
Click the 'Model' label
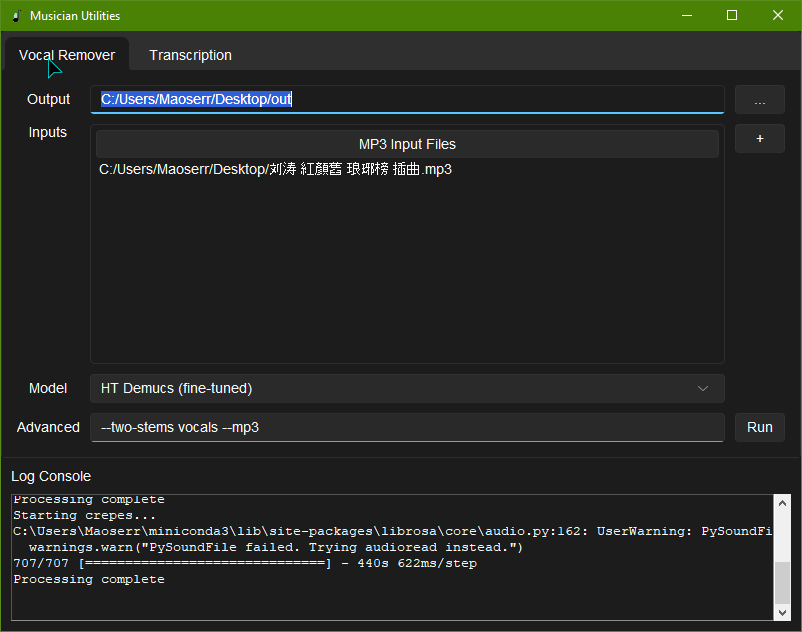tap(48, 389)
